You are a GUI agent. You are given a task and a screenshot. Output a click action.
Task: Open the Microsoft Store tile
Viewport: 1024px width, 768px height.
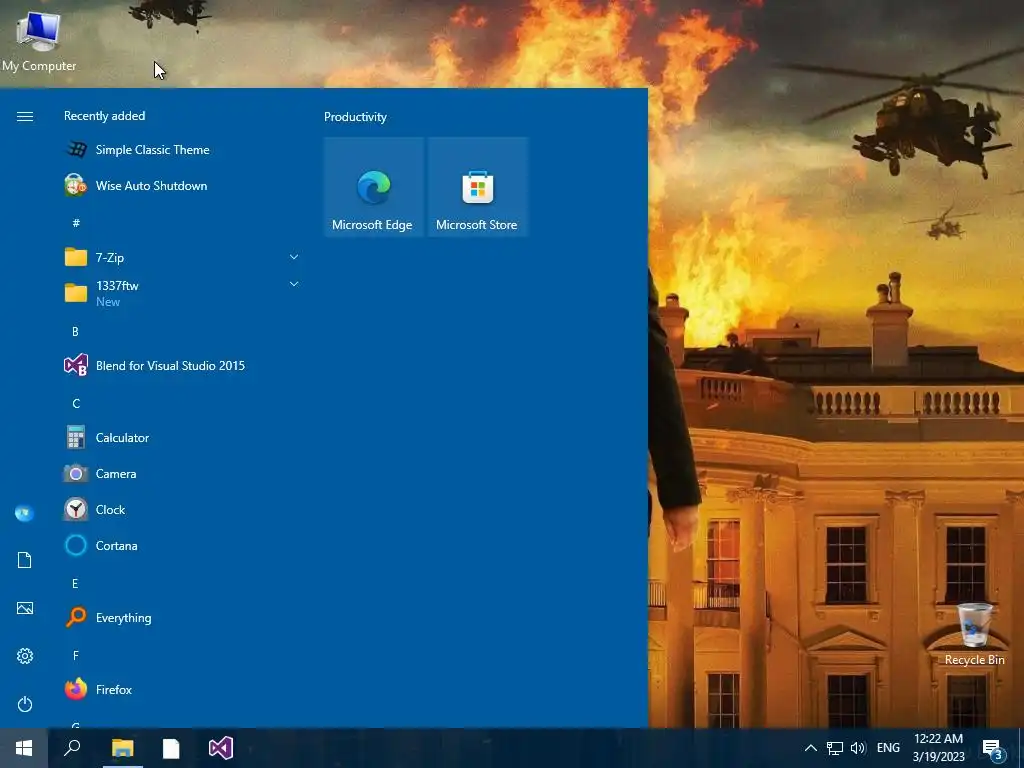(x=477, y=187)
